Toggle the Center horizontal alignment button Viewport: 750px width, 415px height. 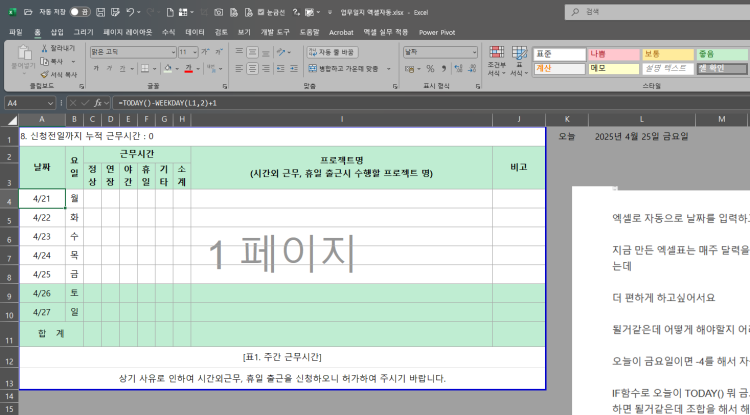[x=253, y=69]
